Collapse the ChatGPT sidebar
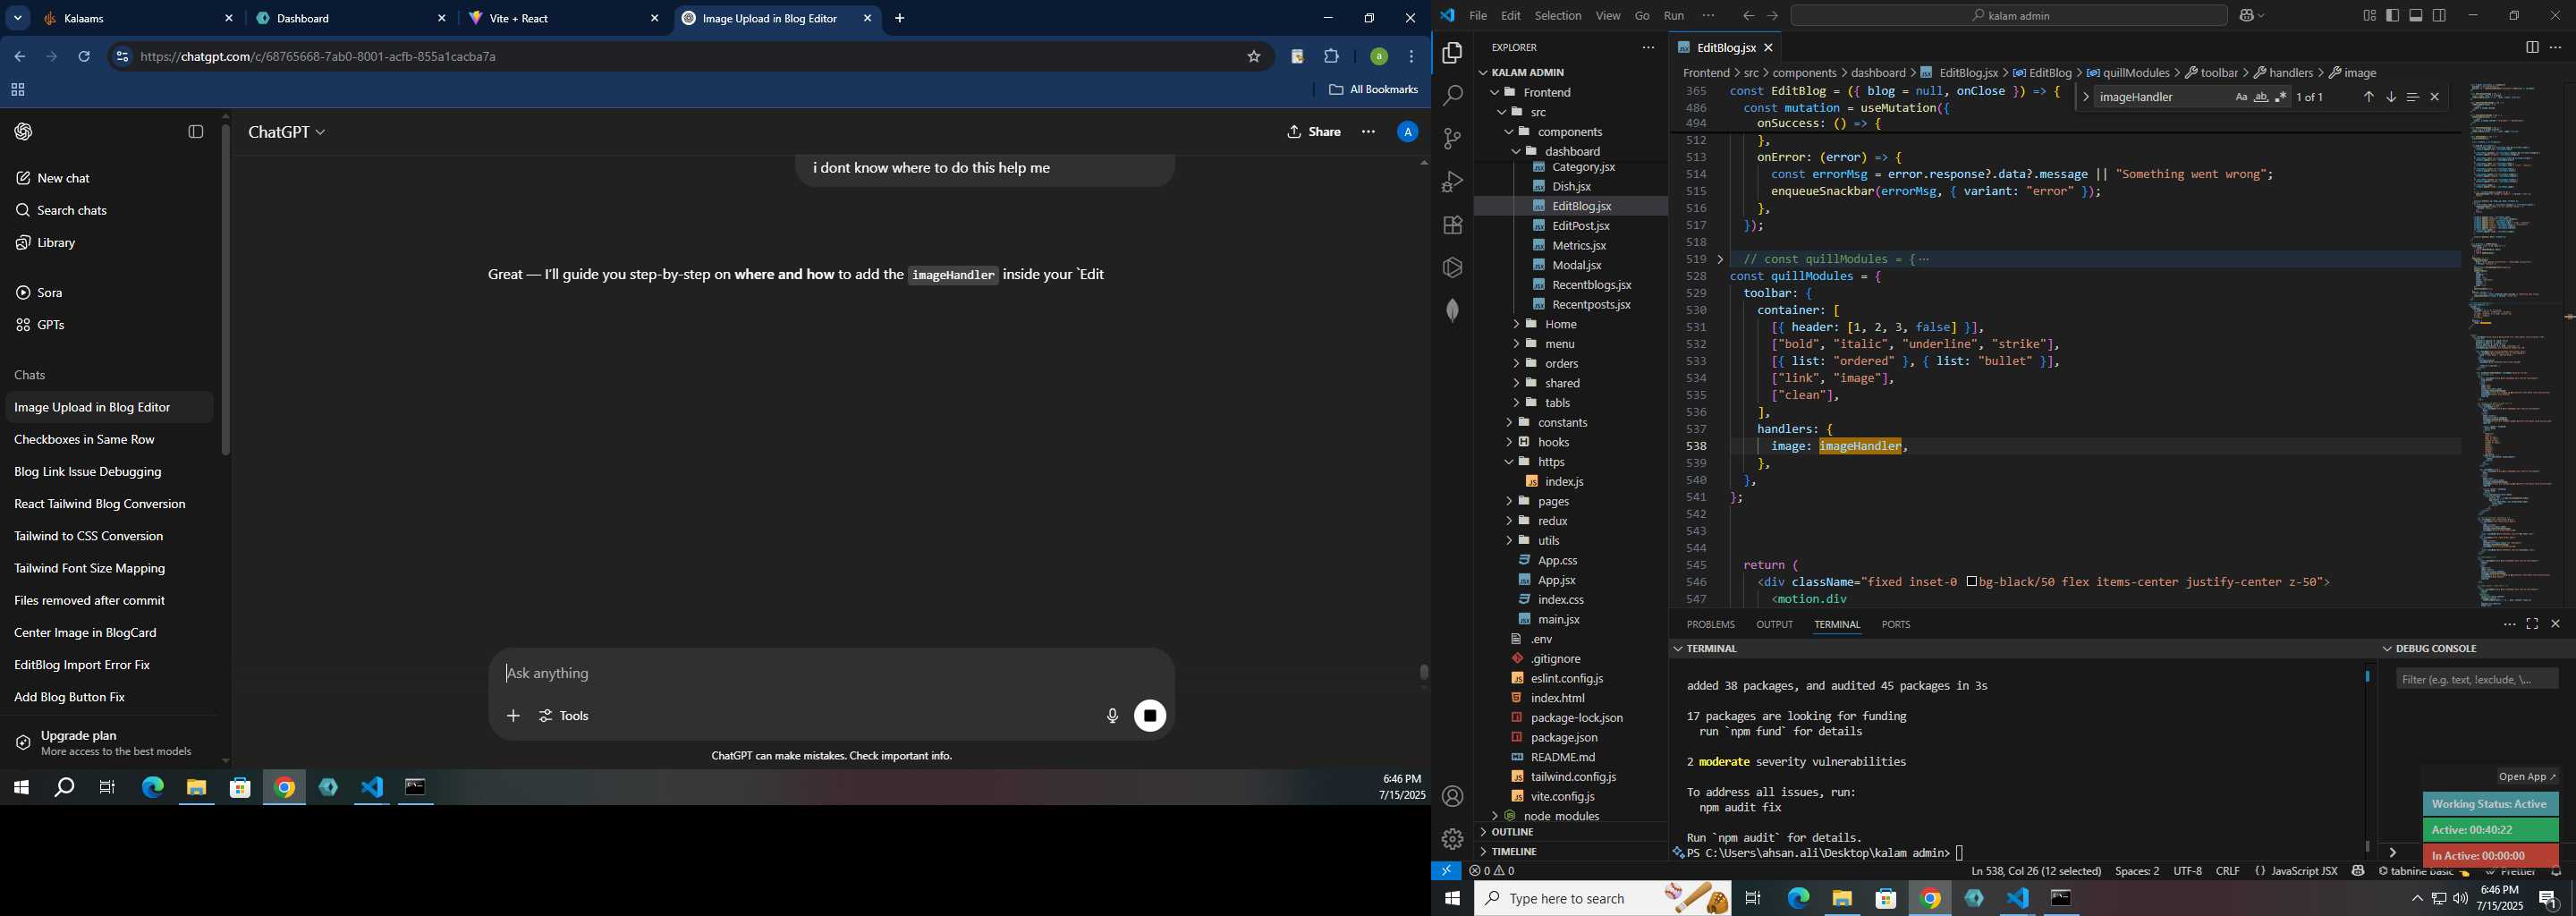The height and width of the screenshot is (916, 2576). [196, 132]
